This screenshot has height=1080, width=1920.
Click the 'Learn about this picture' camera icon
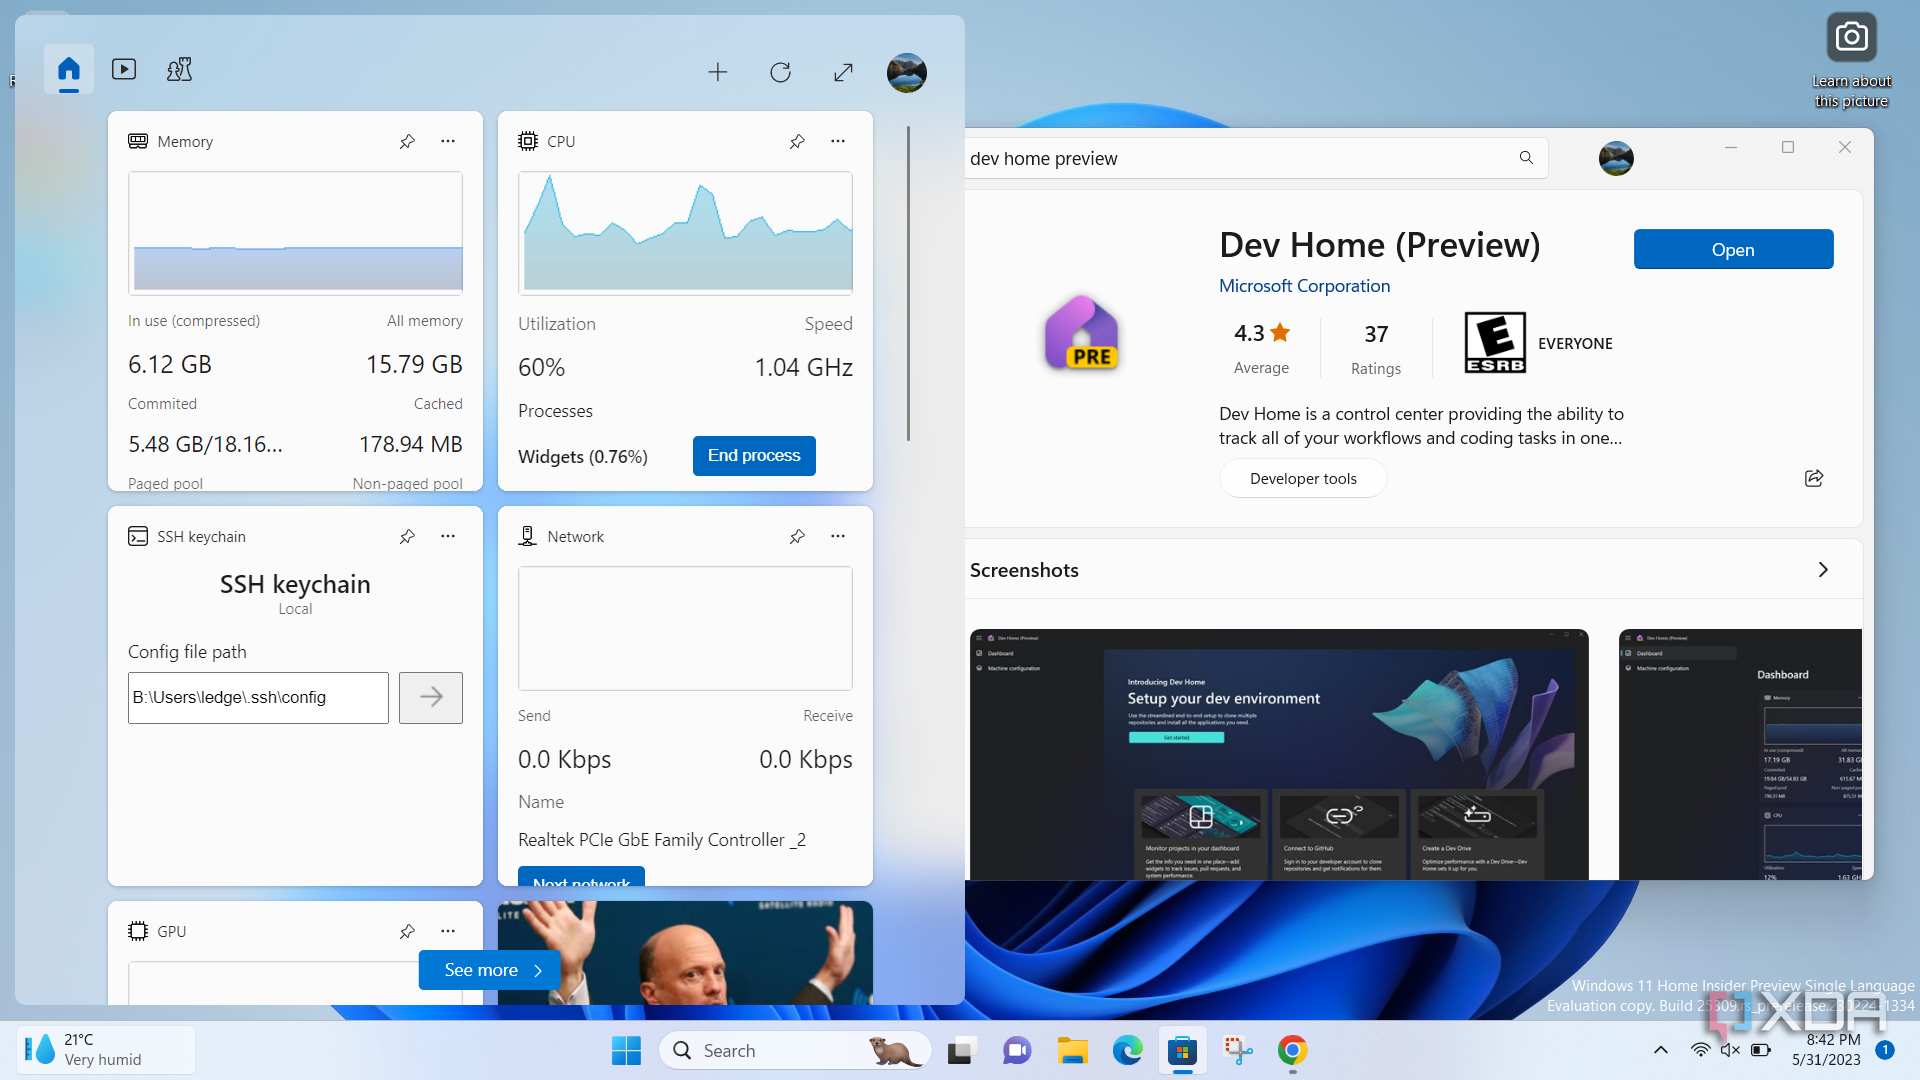click(1852, 37)
